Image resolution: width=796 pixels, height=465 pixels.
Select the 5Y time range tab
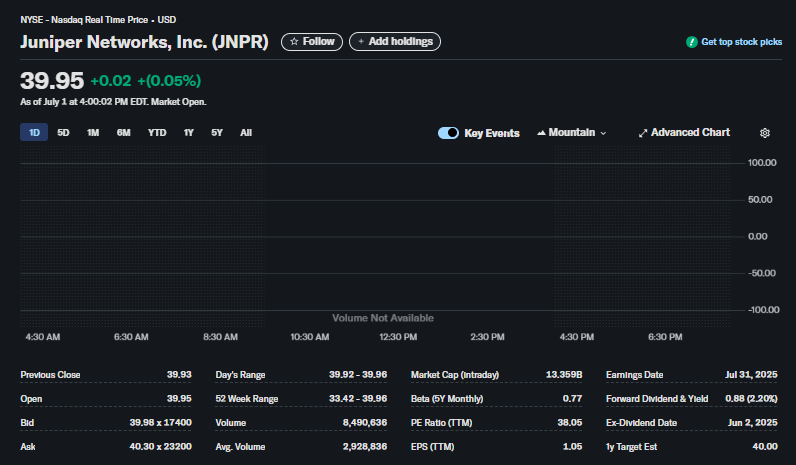217,132
